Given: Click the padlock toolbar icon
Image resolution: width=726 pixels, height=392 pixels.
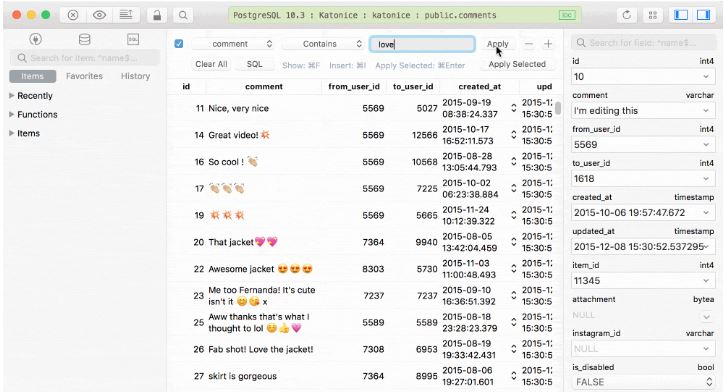Looking at the screenshot, I should [x=157, y=15].
